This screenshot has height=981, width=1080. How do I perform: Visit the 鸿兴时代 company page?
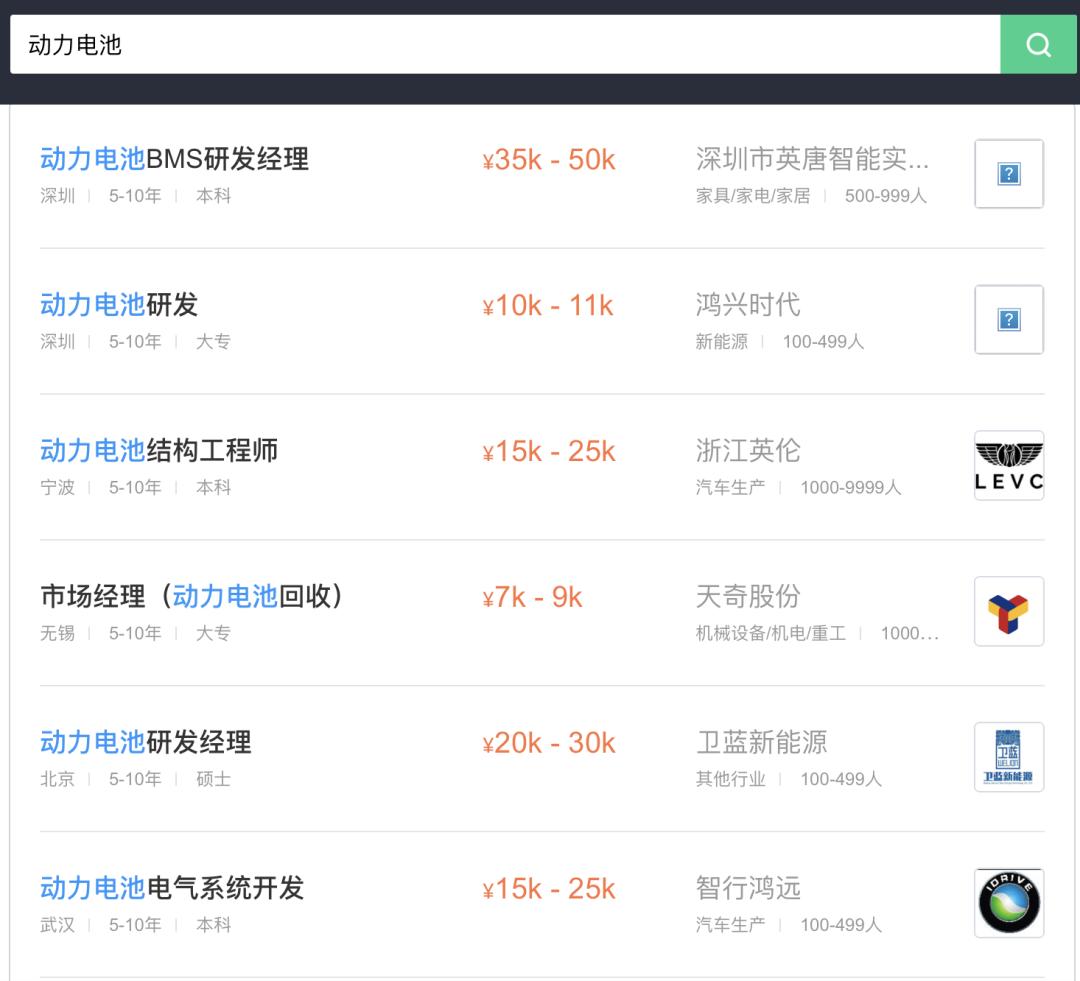click(748, 305)
